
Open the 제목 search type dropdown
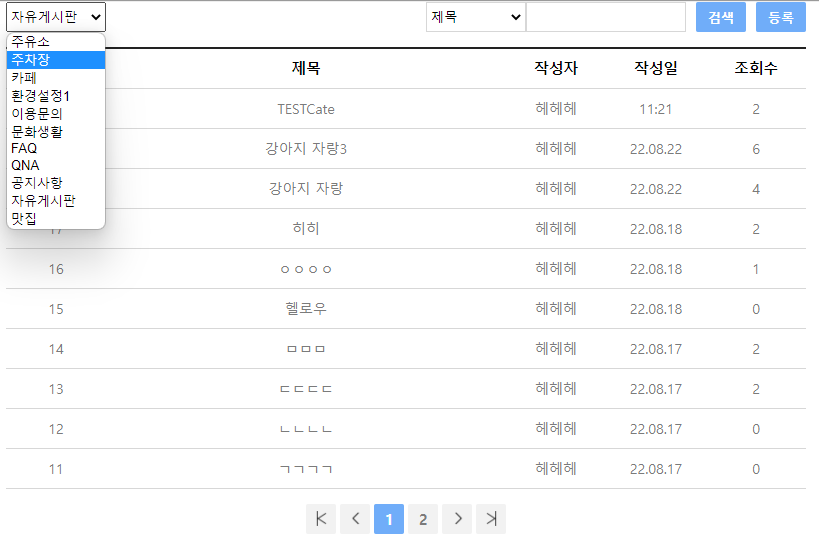tap(476, 17)
